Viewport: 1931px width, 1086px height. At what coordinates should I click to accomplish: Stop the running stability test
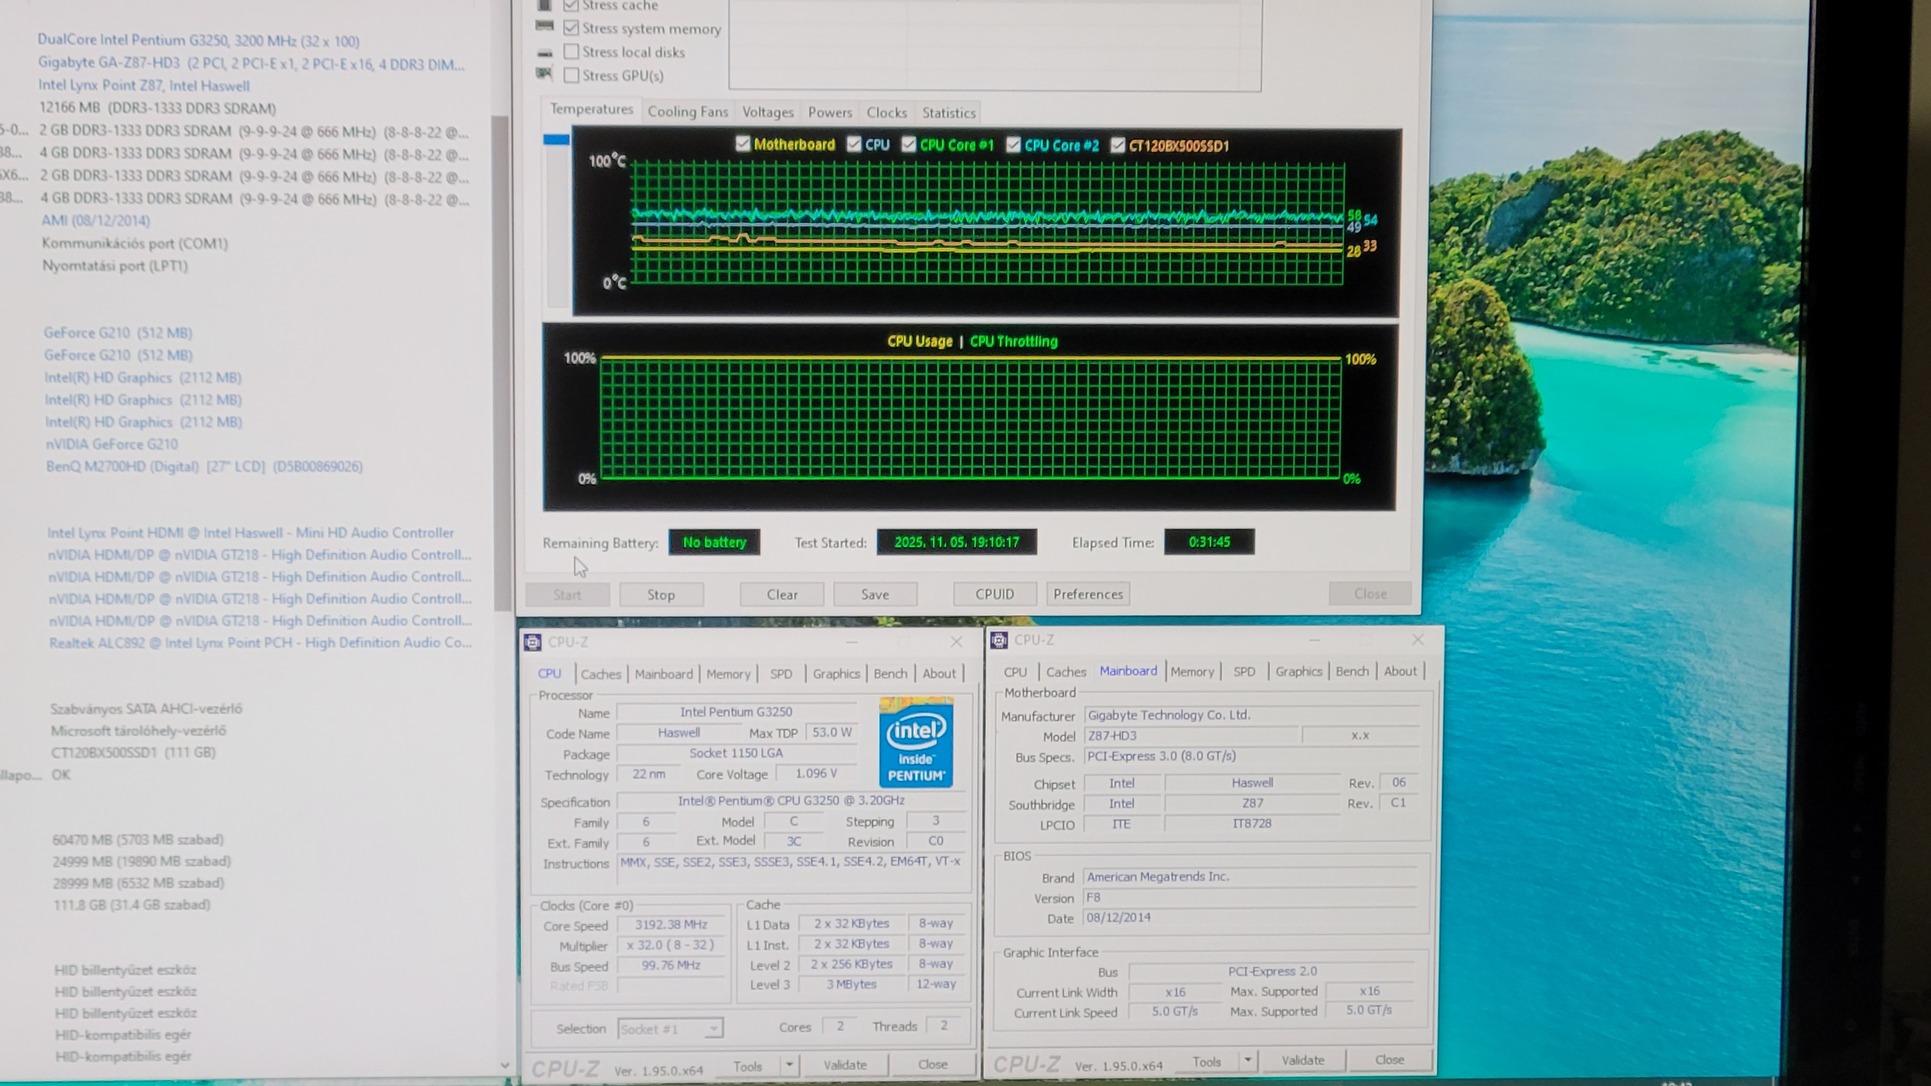tap(660, 594)
